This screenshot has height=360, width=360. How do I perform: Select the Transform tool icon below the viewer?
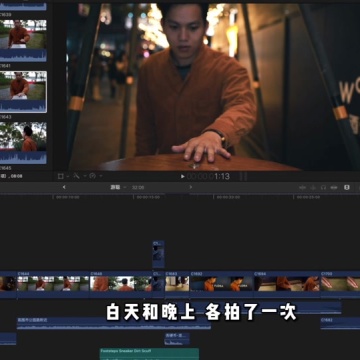pos(60,176)
